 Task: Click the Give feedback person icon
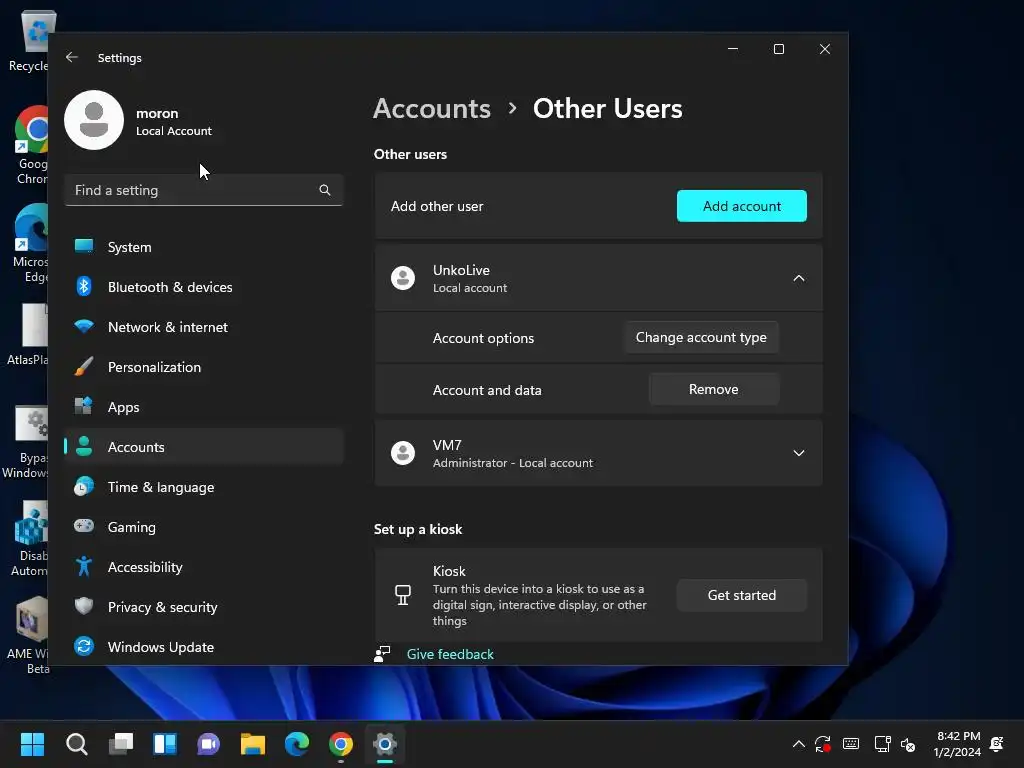382,654
